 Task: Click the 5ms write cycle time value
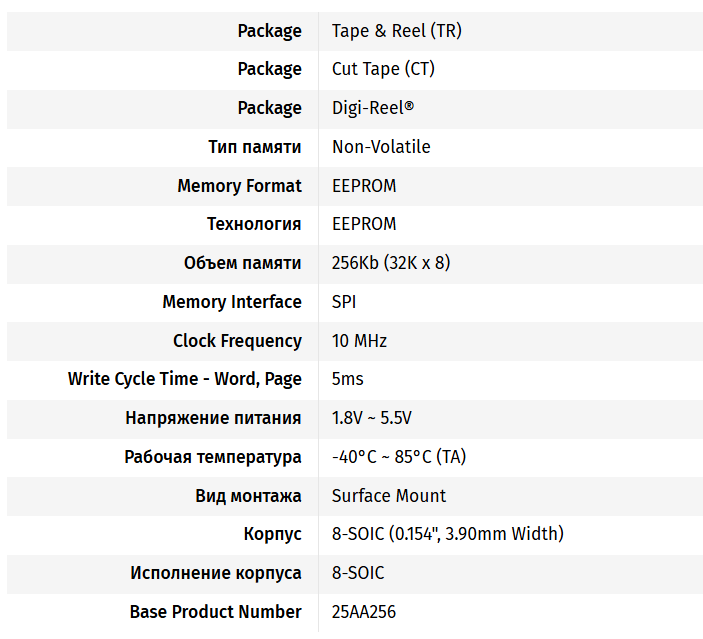point(348,379)
